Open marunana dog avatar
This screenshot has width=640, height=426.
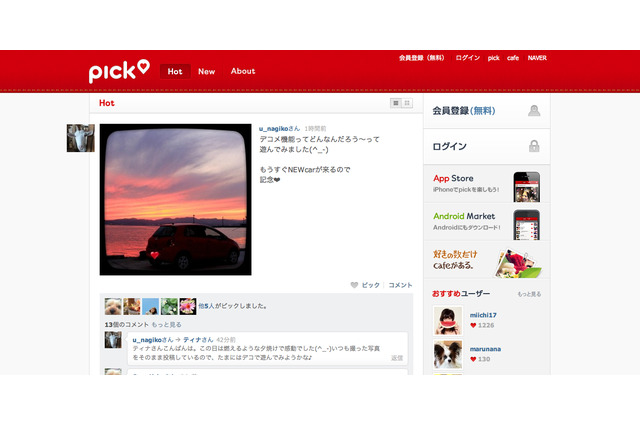(x=448, y=355)
